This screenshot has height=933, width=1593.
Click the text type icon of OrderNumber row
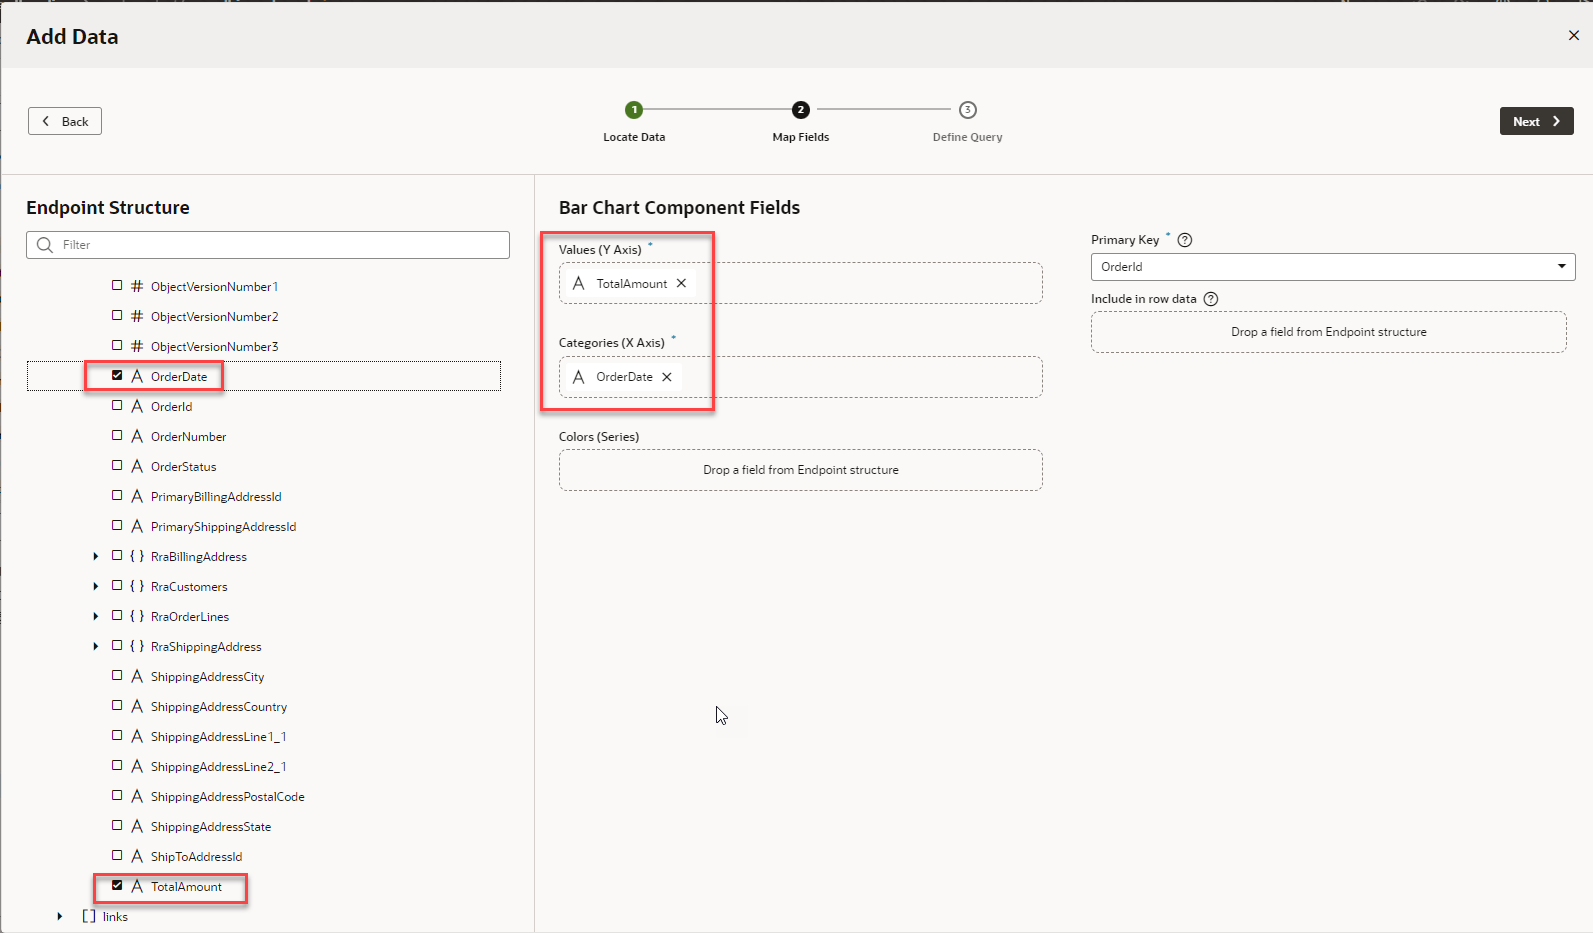click(x=137, y=436)
